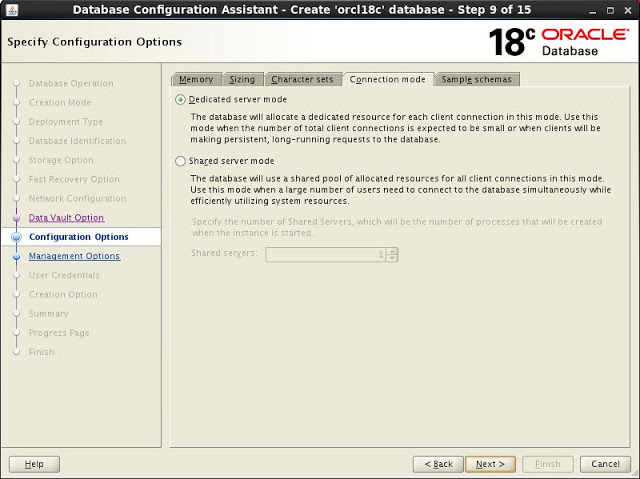This screenshot has width=640, height=479.
Task: Click the Data Vault Option step bullet icon
Action: click(x=17, y=218)
